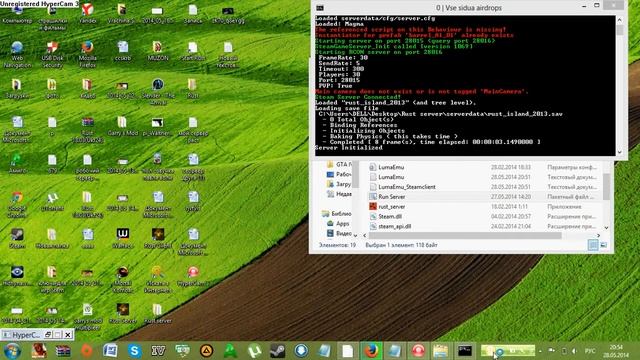Maximize the server console window
Viewport: 640px width, 360px height.
597,6
